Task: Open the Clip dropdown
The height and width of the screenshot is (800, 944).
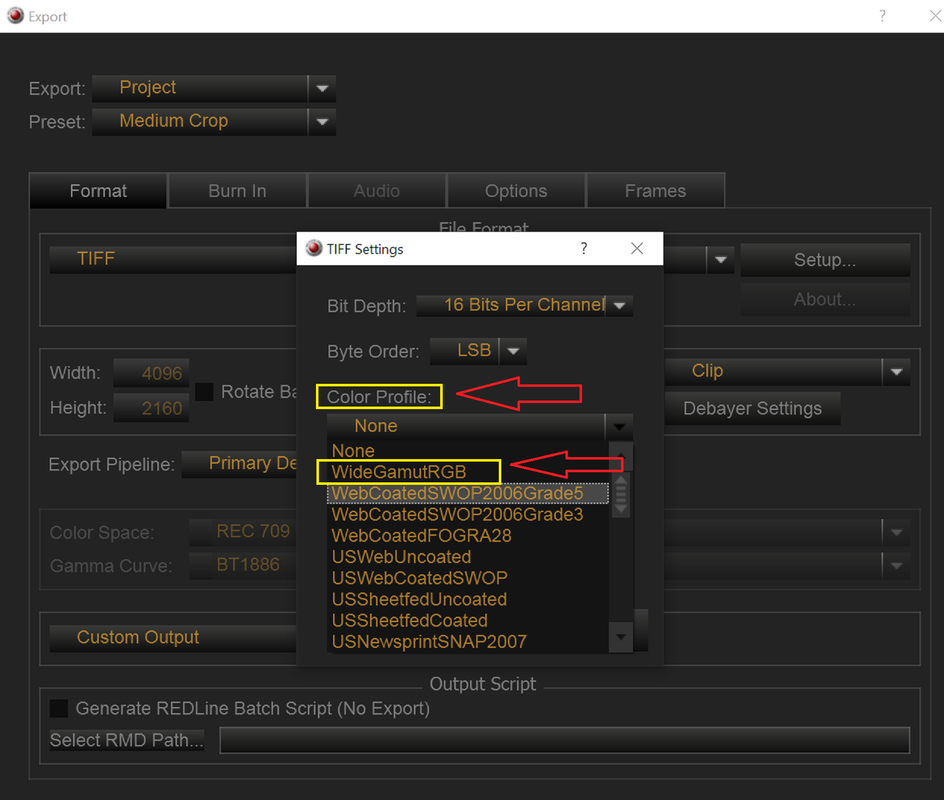Action: click(787, 371)
